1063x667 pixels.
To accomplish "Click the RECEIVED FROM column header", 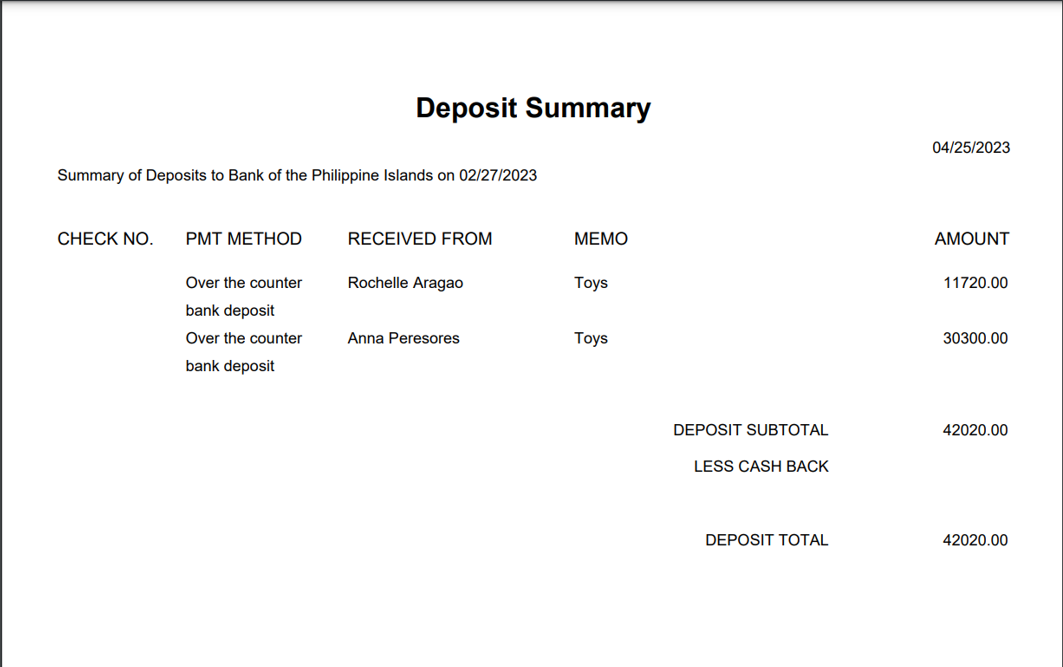I will click(x=420, y=239).
